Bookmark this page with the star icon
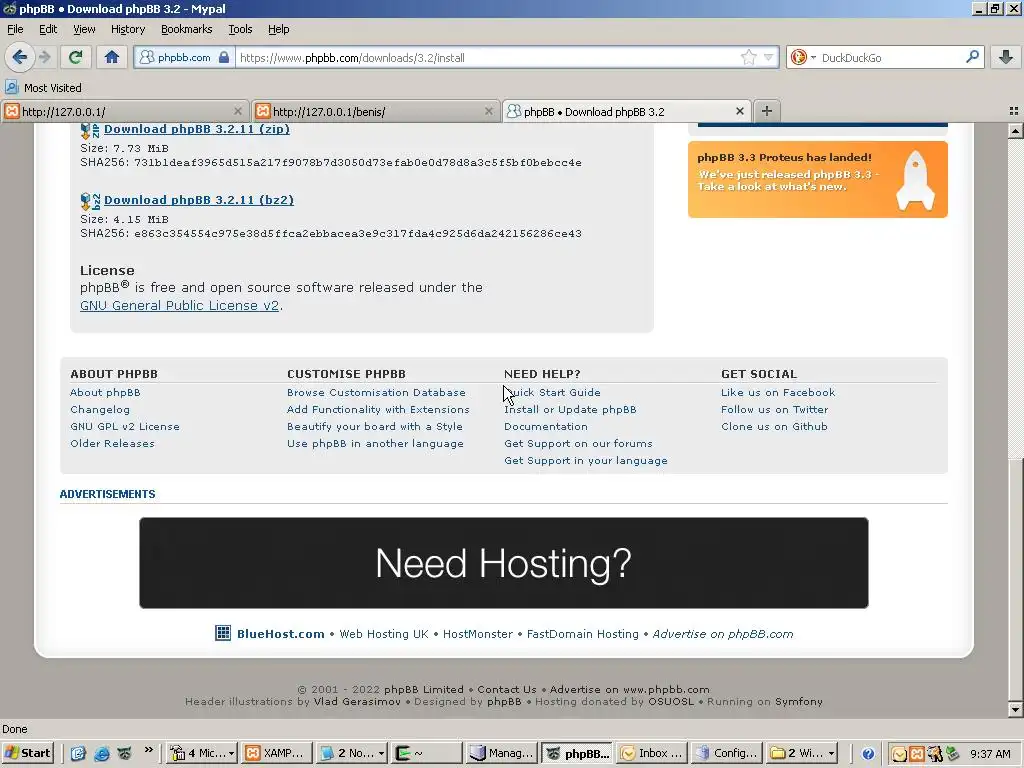The image size is (1024, 768). click(x=748, y=57)
